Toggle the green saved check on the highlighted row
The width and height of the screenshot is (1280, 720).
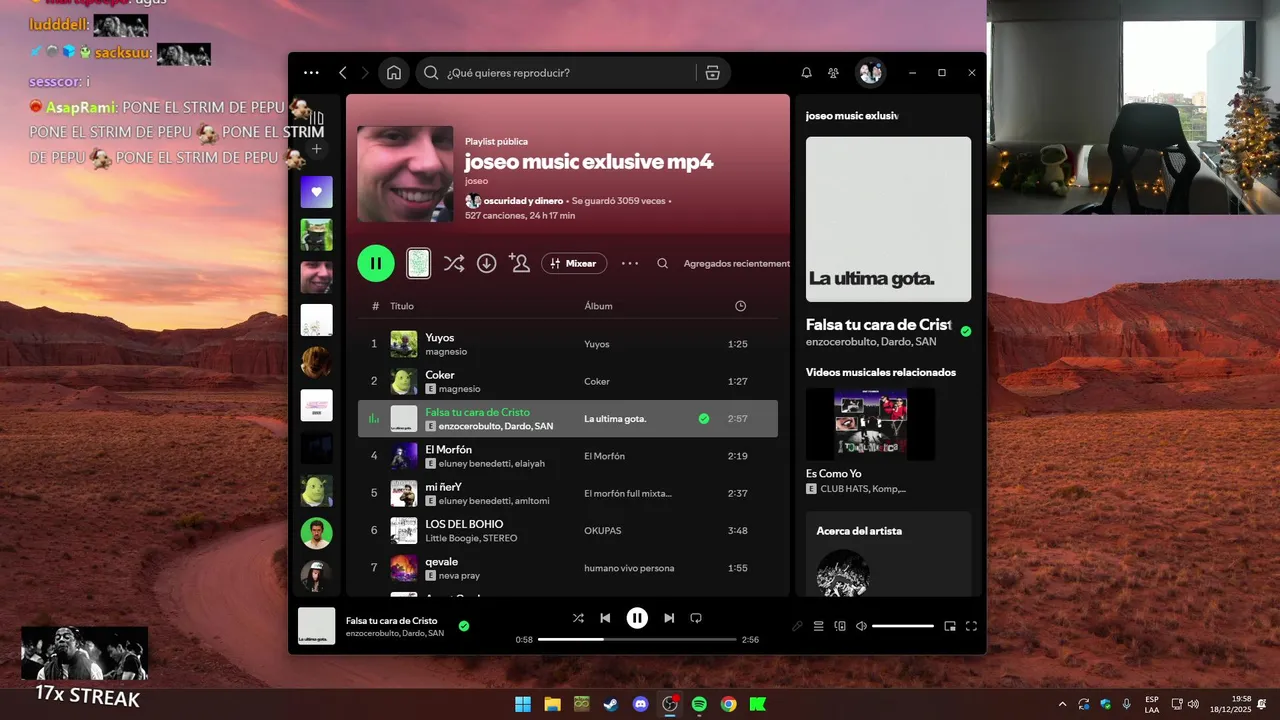coord(704,419)
